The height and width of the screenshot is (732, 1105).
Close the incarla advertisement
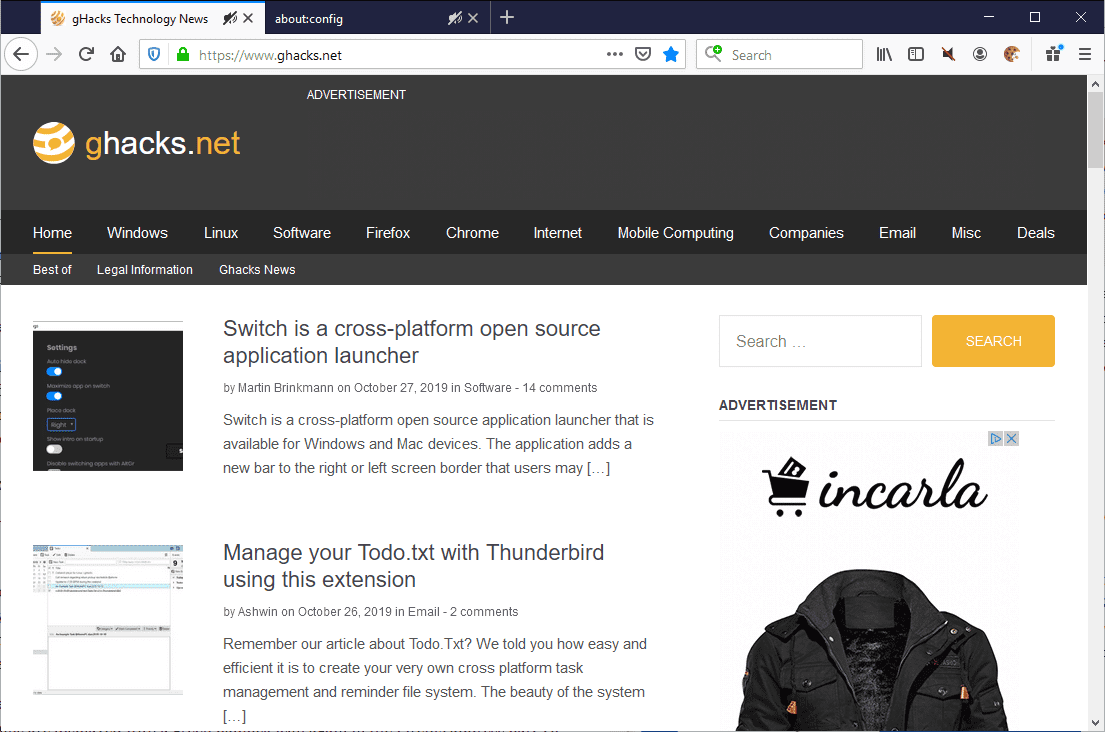click(1011, 438)
